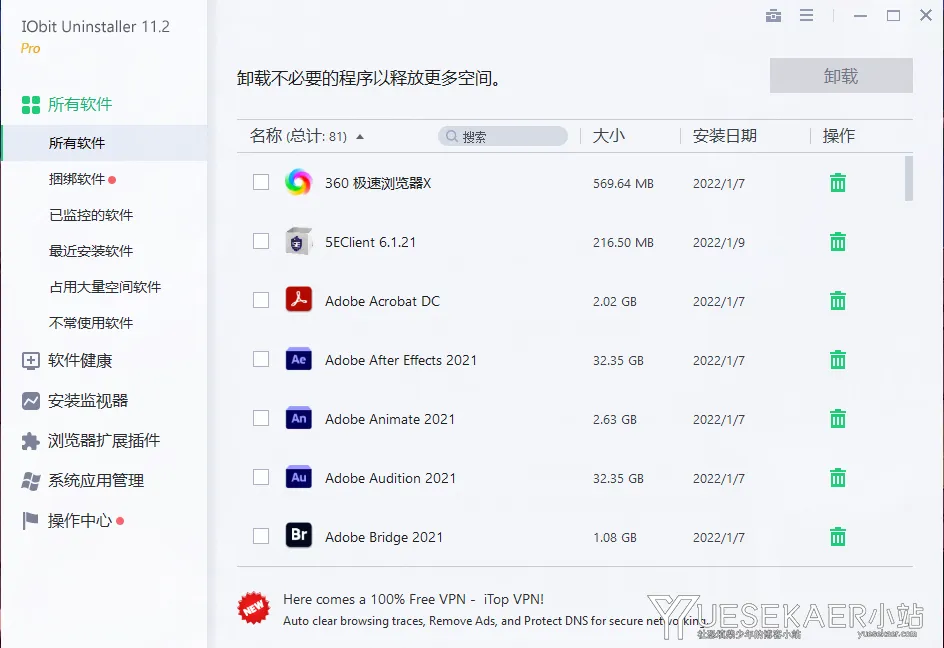This screenshot has width=944, height=648.
Task: Click the 卸载 button
Action: coord(841,76)
